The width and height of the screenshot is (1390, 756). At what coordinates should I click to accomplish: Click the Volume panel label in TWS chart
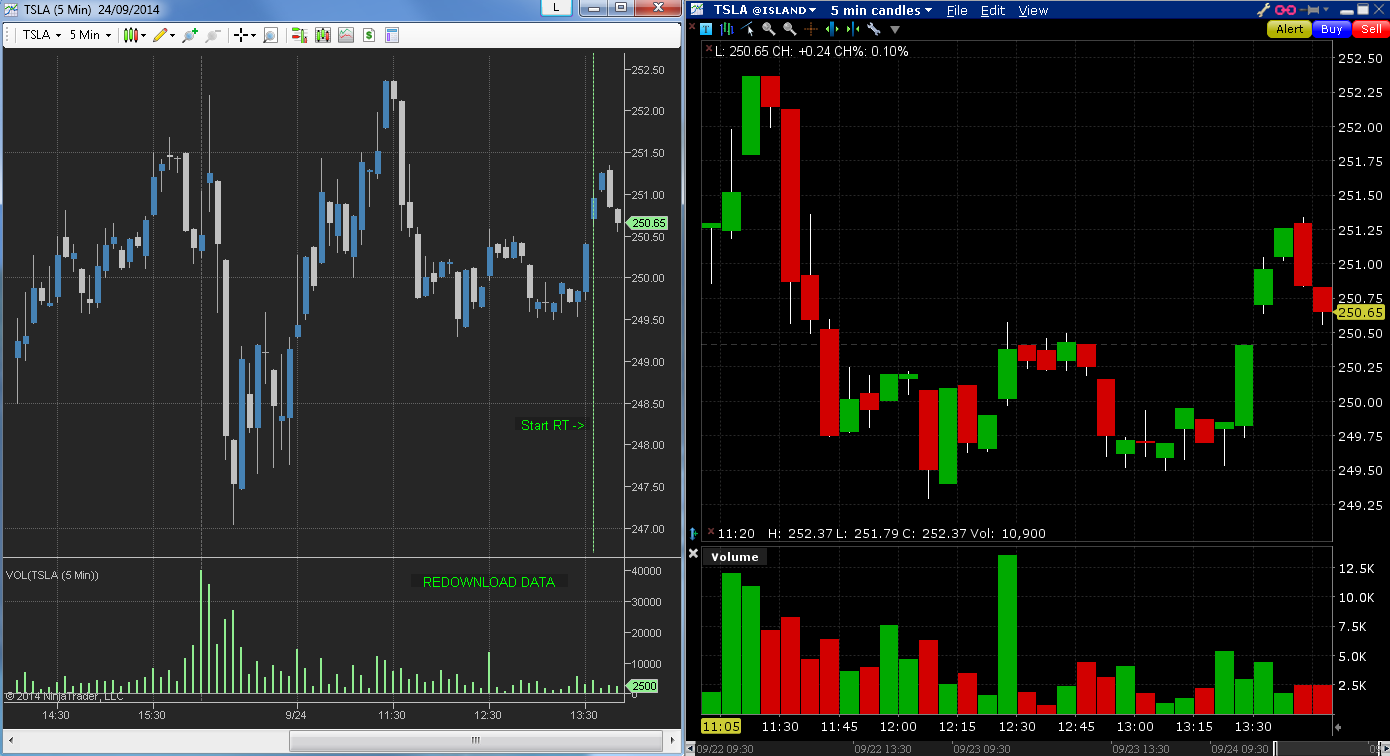coord(735,557)
